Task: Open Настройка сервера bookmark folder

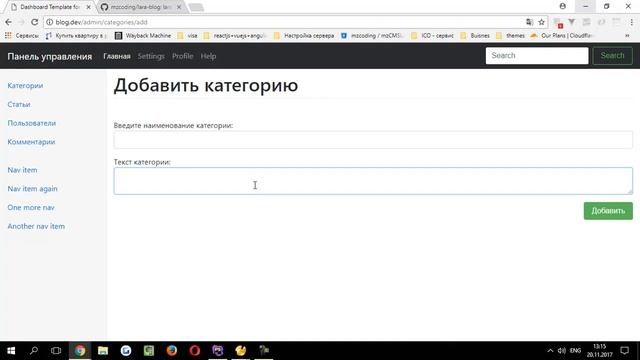Action: (304, 36)
